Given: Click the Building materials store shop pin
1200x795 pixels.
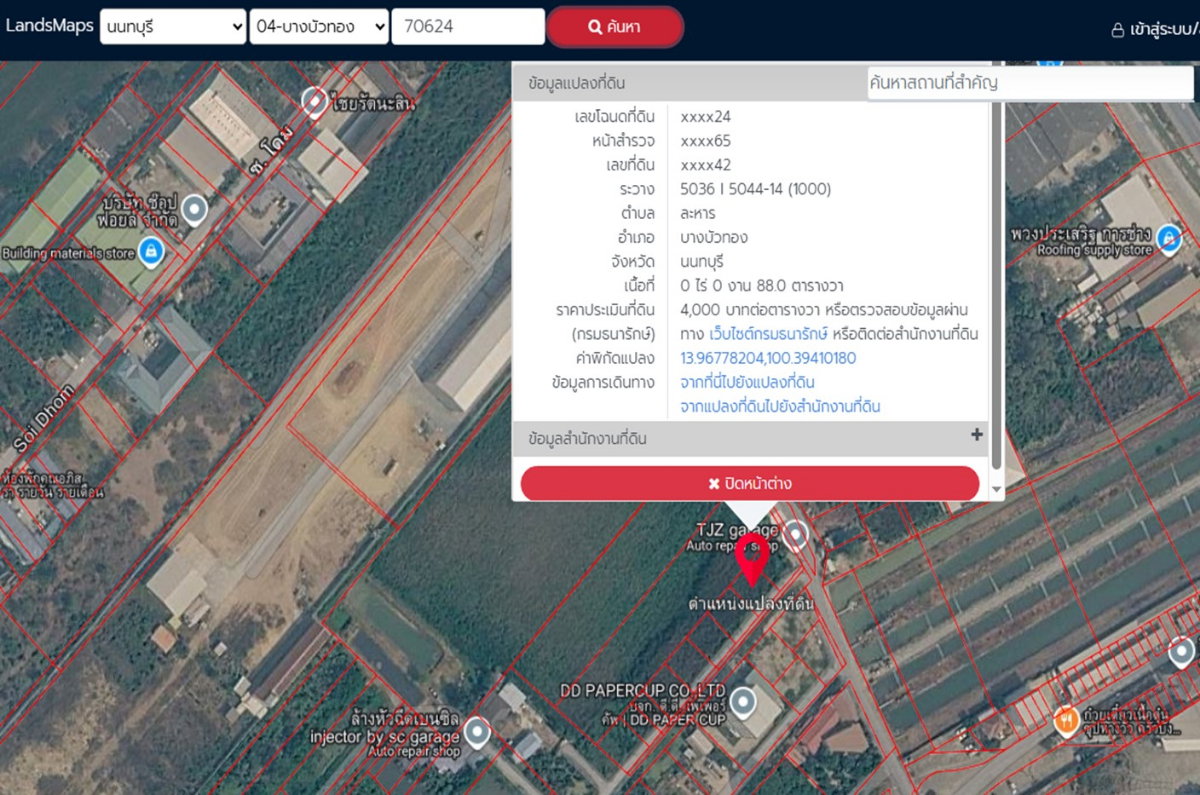Looking at the screenshot, I should pos(150,252).
